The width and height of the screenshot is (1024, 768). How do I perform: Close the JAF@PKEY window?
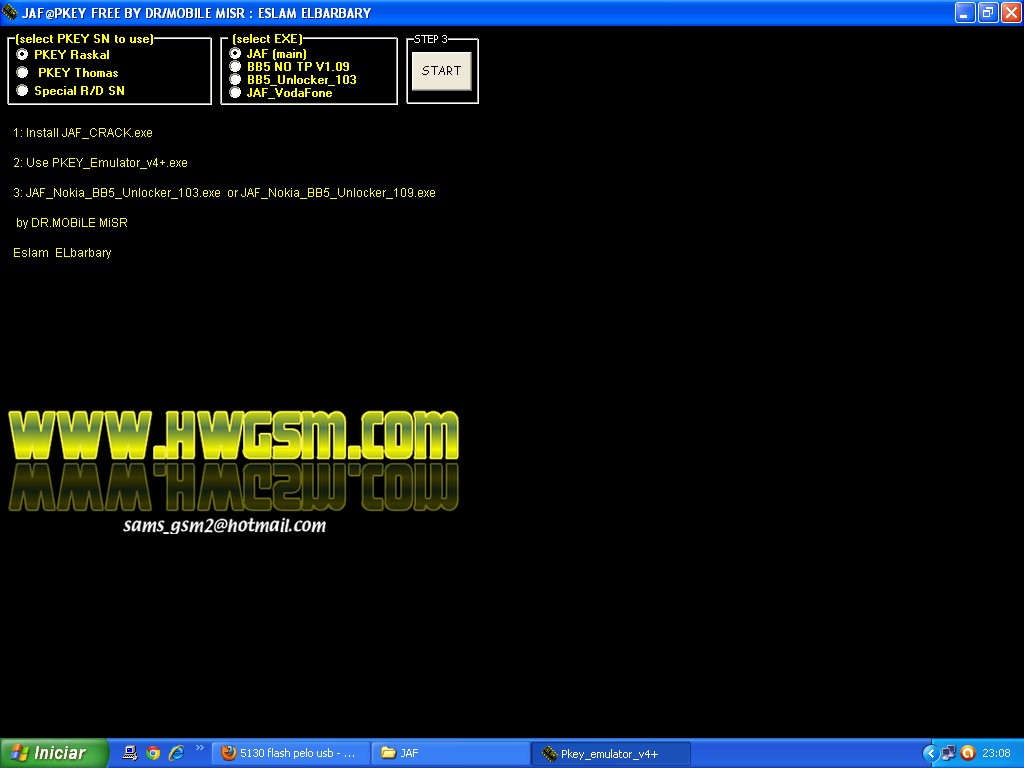(x=1011, y=12)
